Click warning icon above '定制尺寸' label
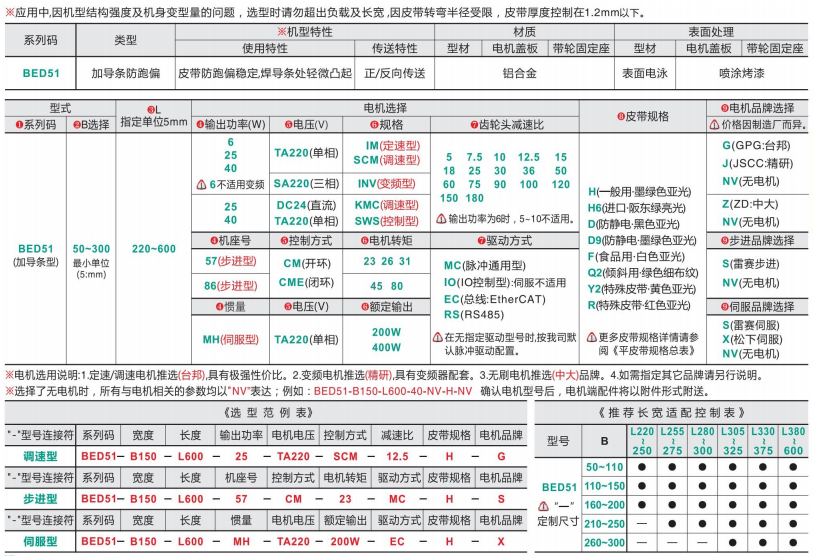814x560 pixels. click(543, 506)
